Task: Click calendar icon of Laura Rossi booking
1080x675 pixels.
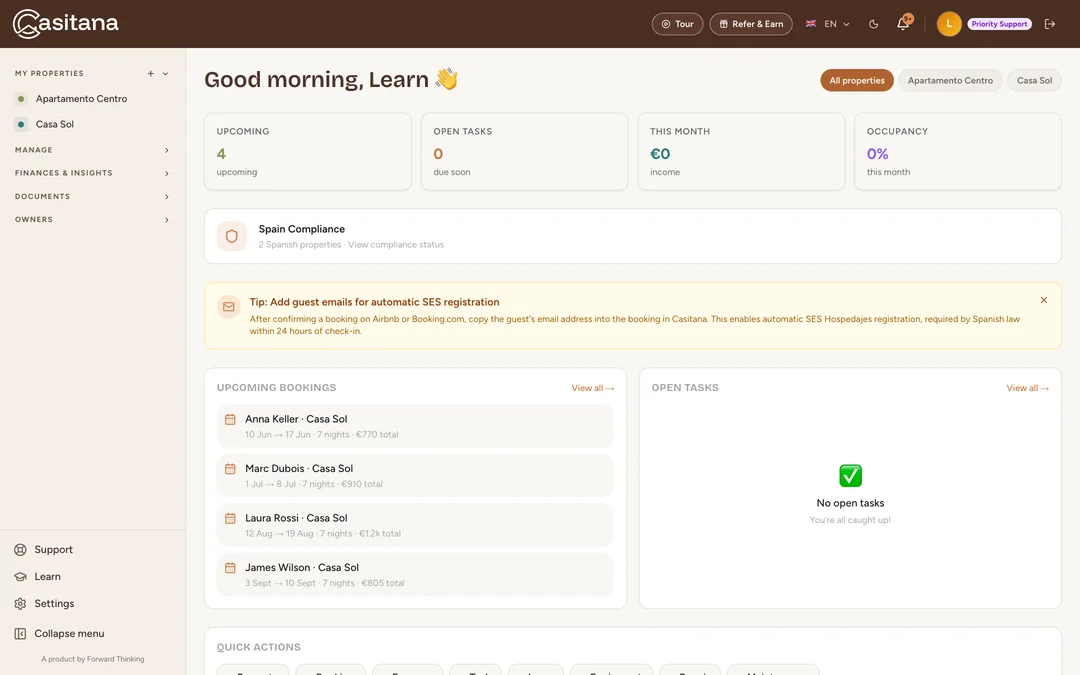Action: [230, 519]
